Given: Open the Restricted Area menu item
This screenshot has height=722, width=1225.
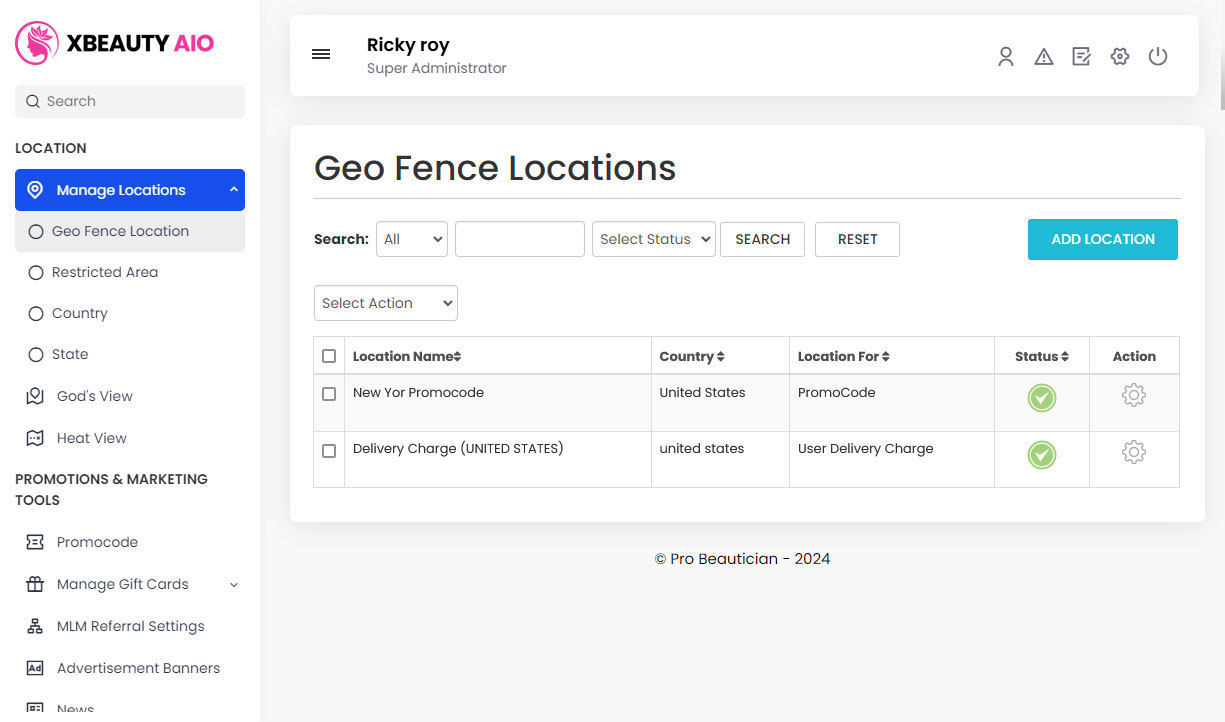Looking at the screenshot, I should click(103, 272).
